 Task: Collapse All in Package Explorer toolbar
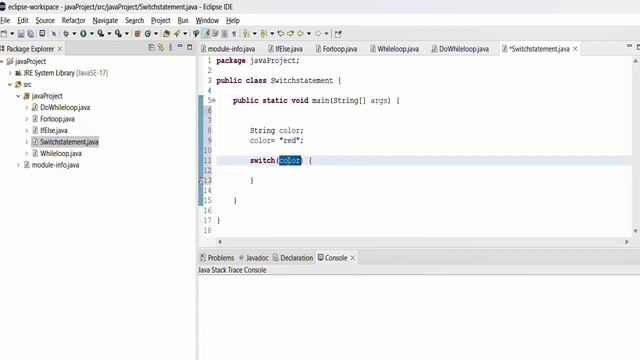(x=151, y=48)
